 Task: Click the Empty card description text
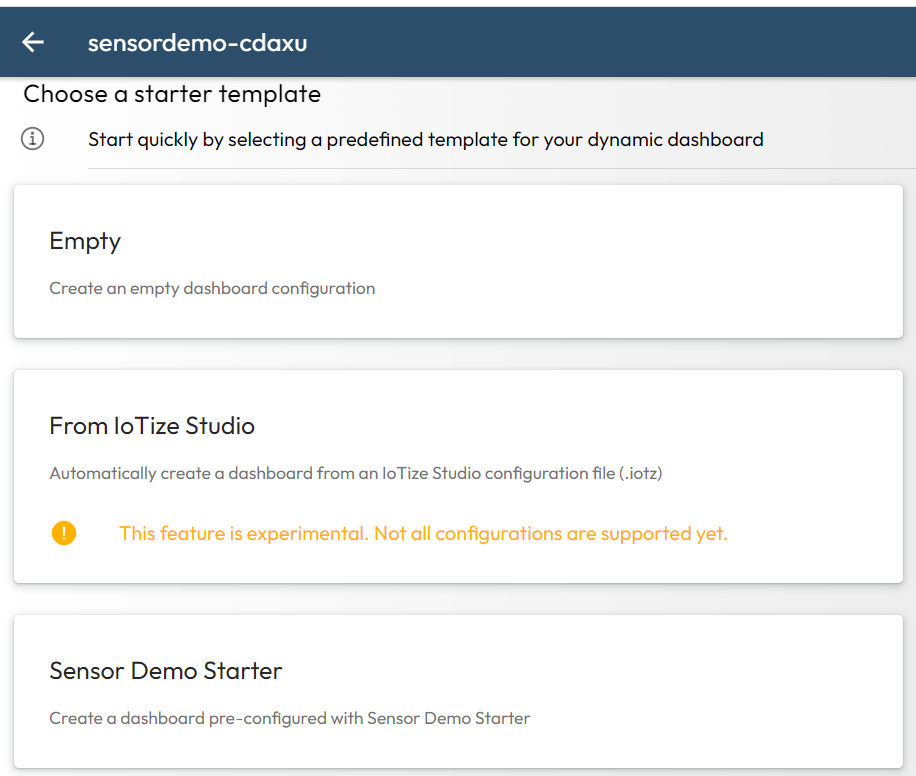(212, 288)
